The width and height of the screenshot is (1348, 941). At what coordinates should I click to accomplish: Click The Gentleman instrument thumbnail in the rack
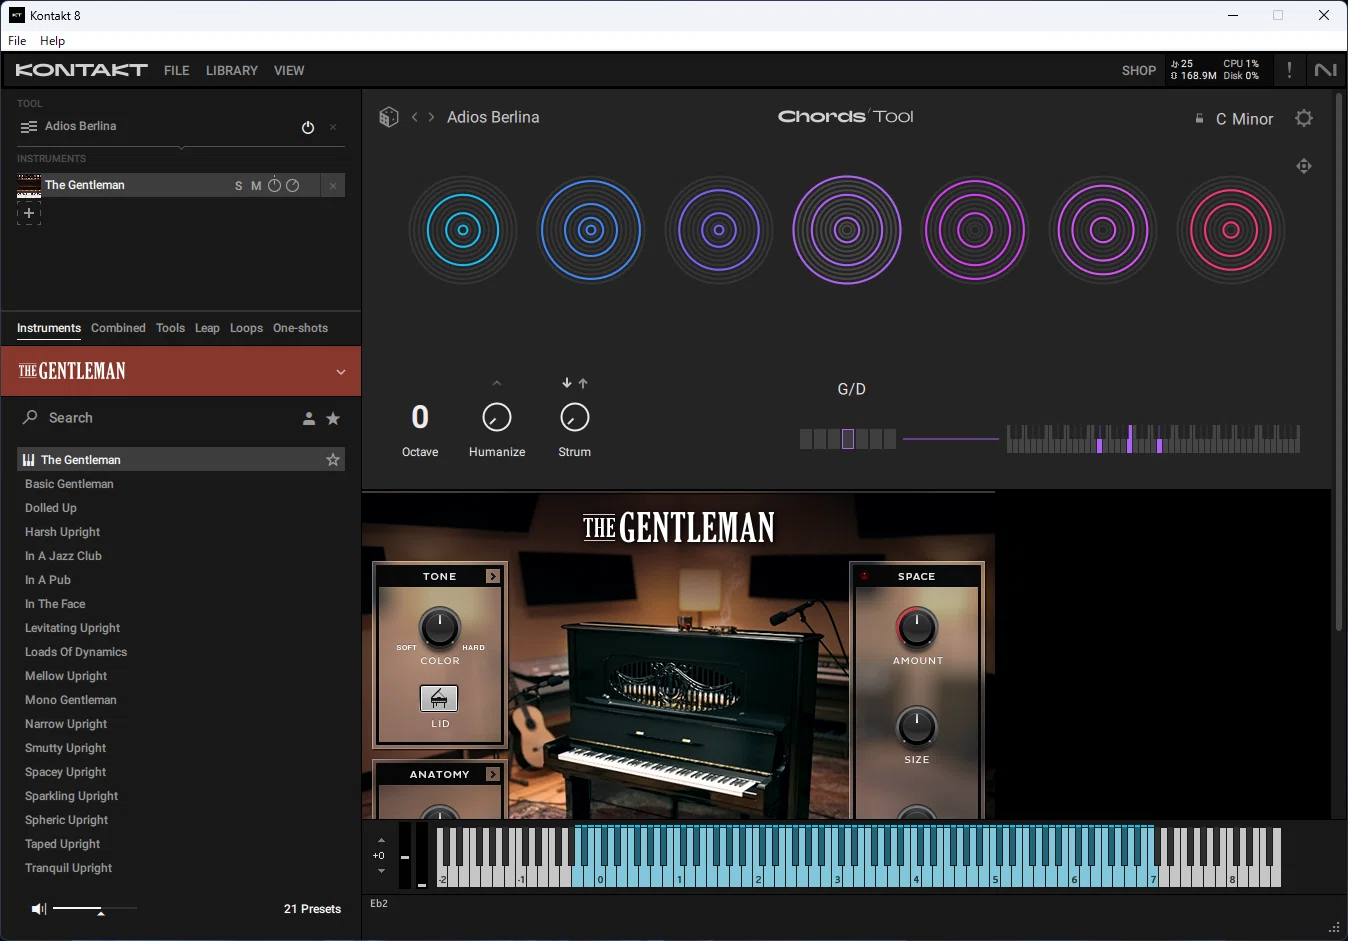pyautogui.click(x=29, y=185)
